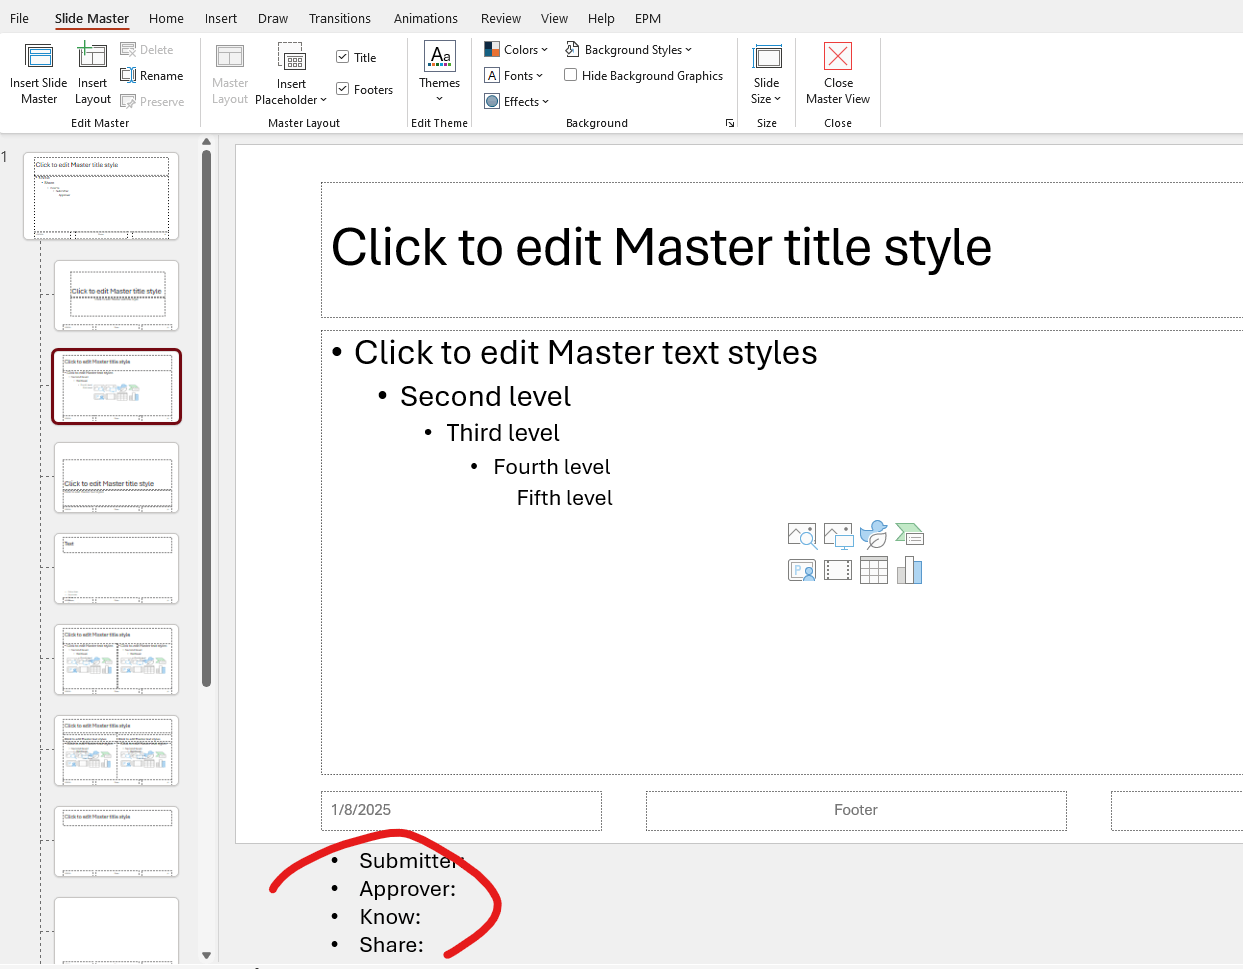Click the Stock Images placeholder icon
The image size is (1243, 969).
tap(802, 535)
